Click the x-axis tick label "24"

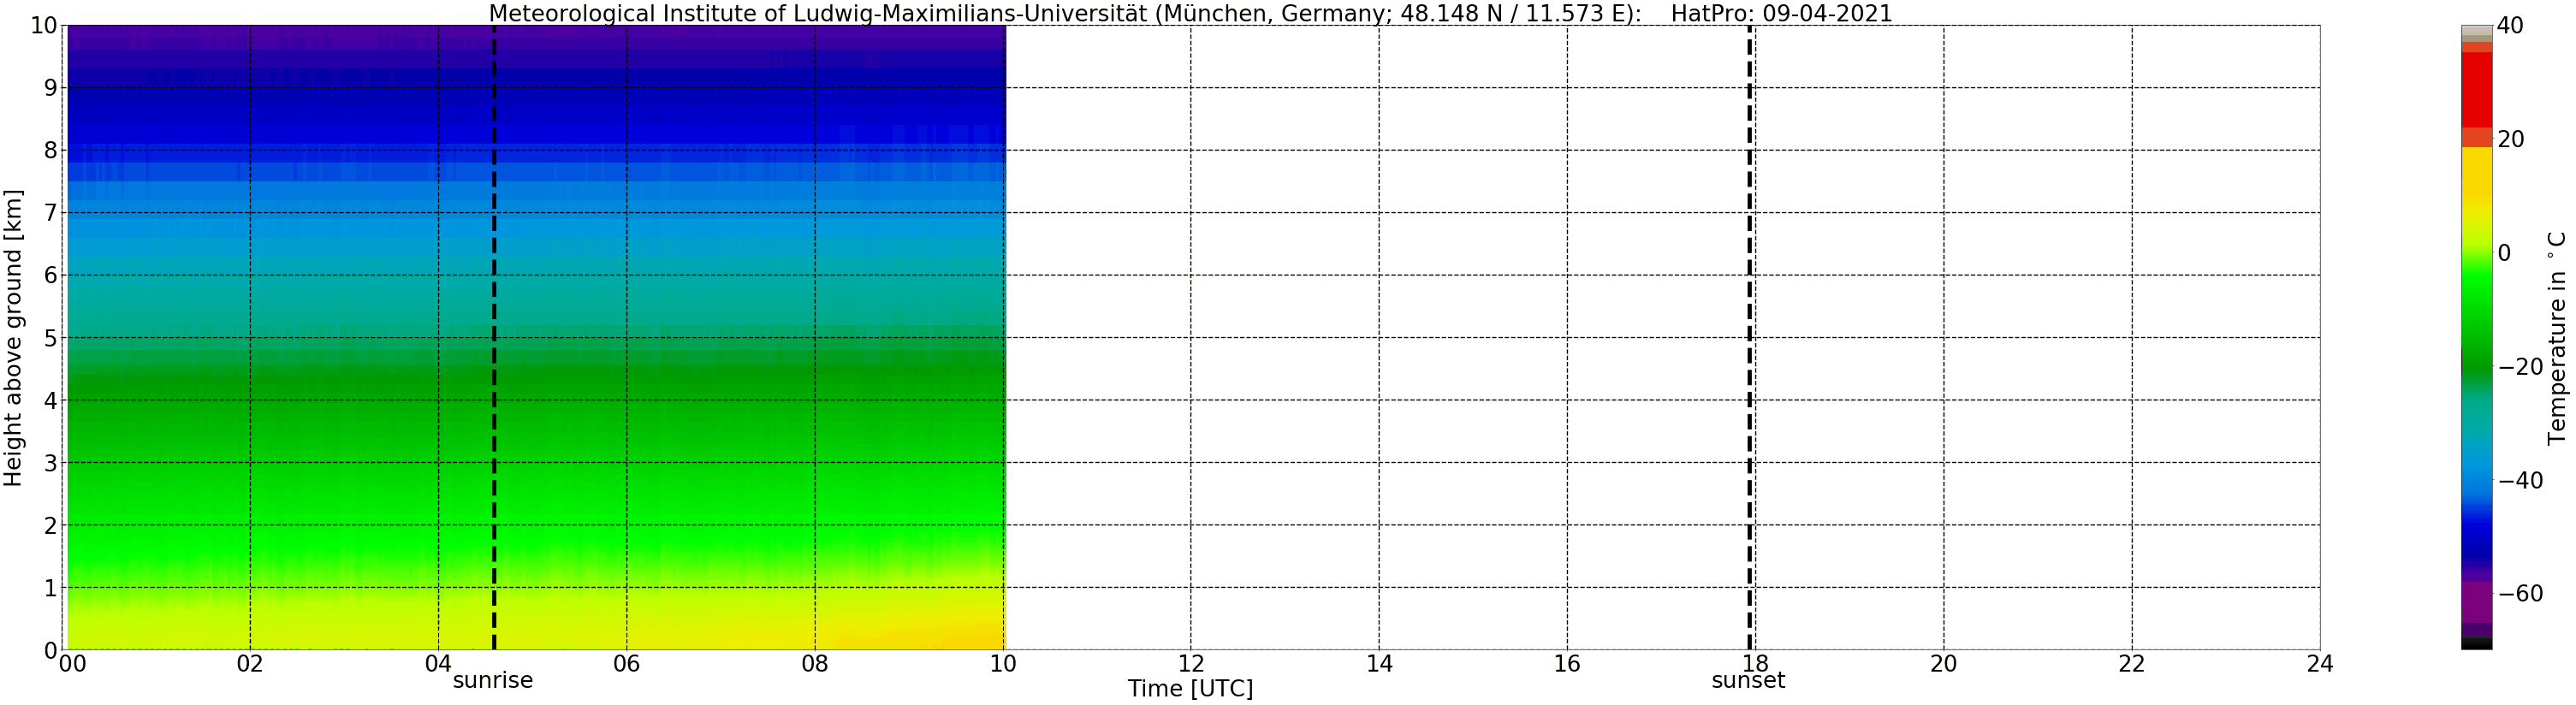2320,663
